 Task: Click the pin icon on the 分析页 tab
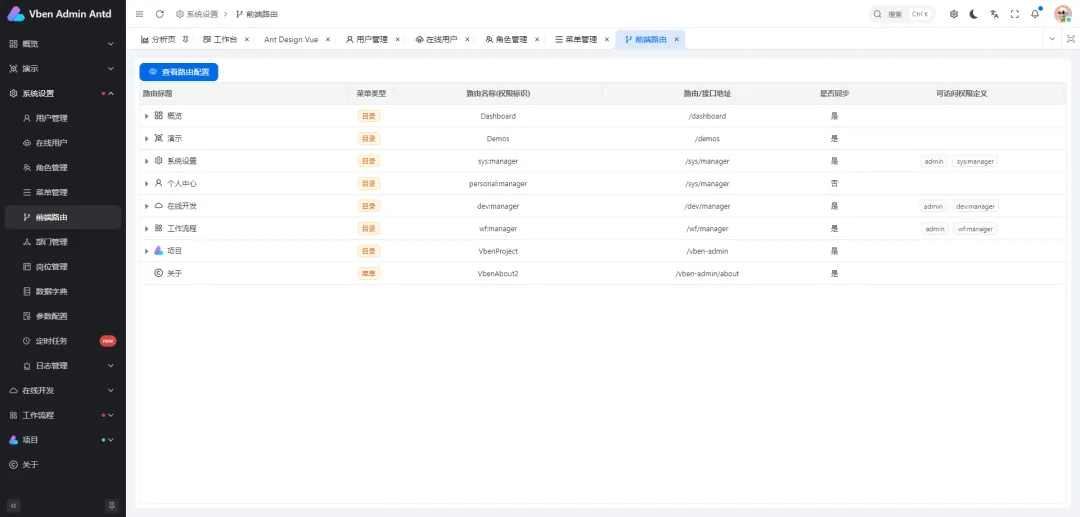coord(185,39)
